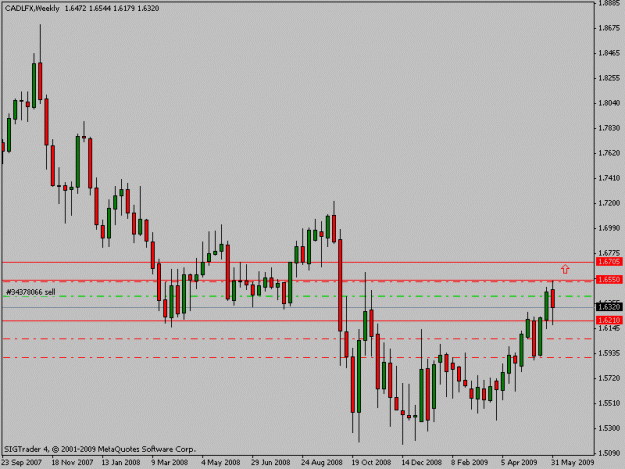Select the red 1.6550 price level tag
The image size is (625, 469).
click(609, 279)
